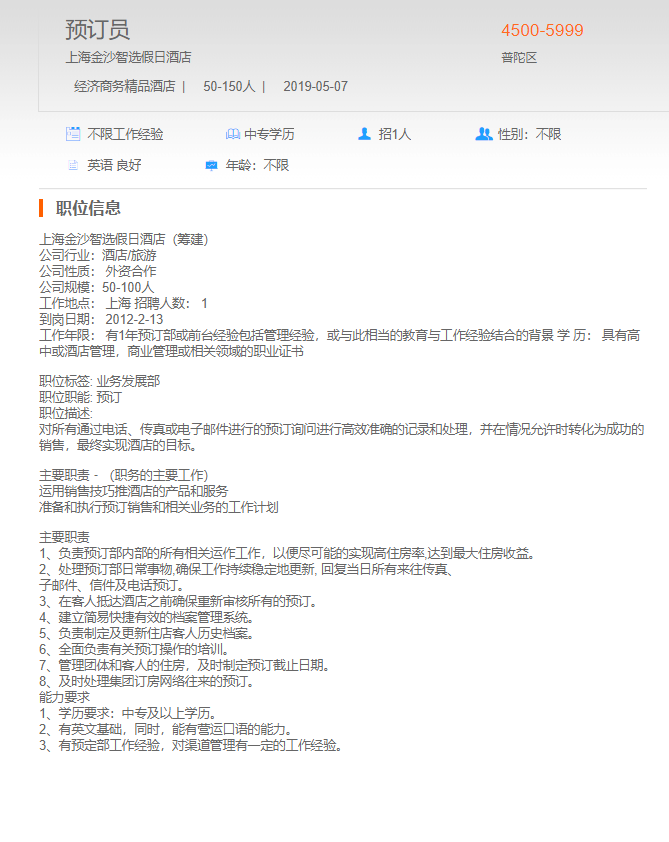Viewport: 669px width, 842px height.
Task: Click the two-person icon beside 性别
Action: pos(484,134)
